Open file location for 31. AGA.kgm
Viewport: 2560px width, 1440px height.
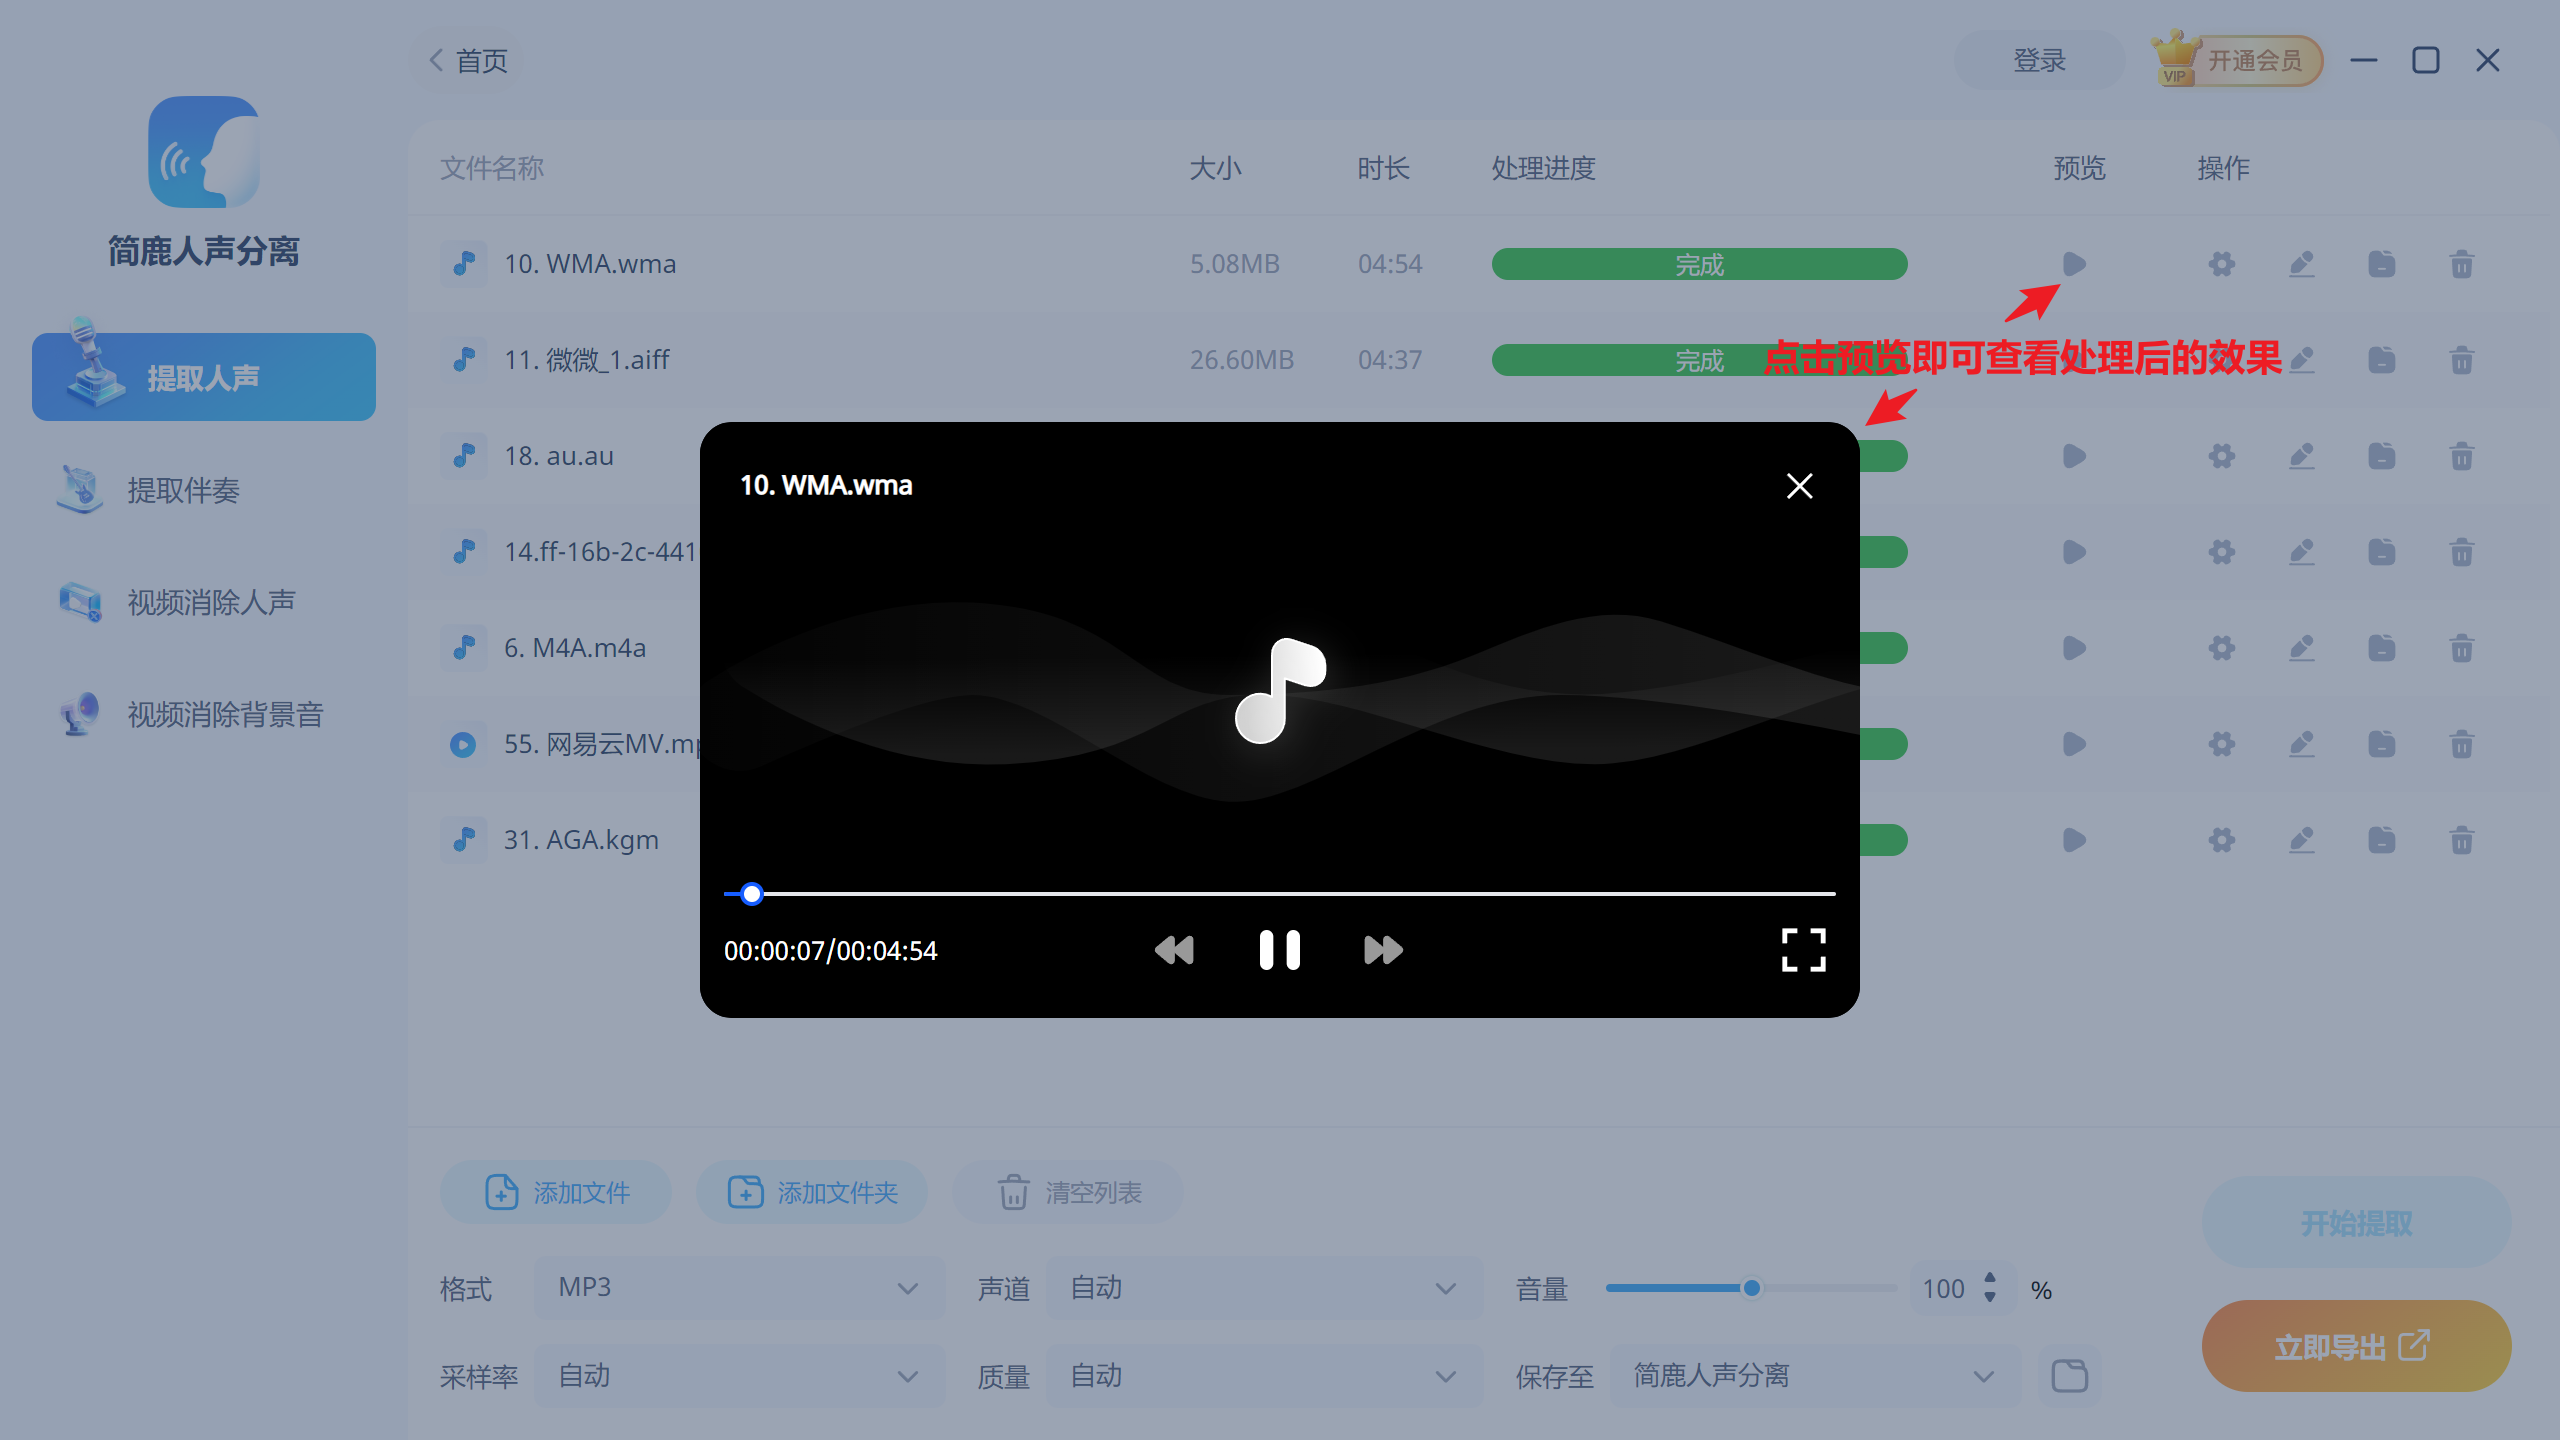pyautogui.click(x=2383, y=839)
